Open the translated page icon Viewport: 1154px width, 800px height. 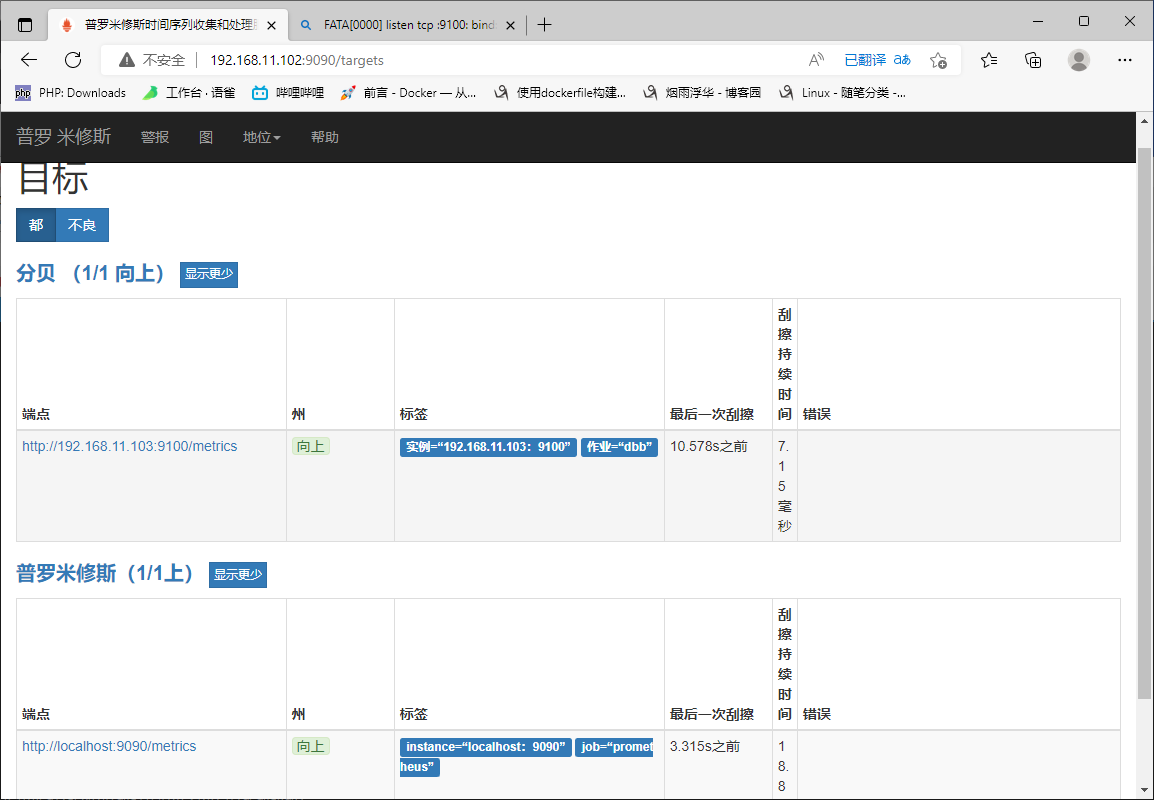tap(877, 60)
